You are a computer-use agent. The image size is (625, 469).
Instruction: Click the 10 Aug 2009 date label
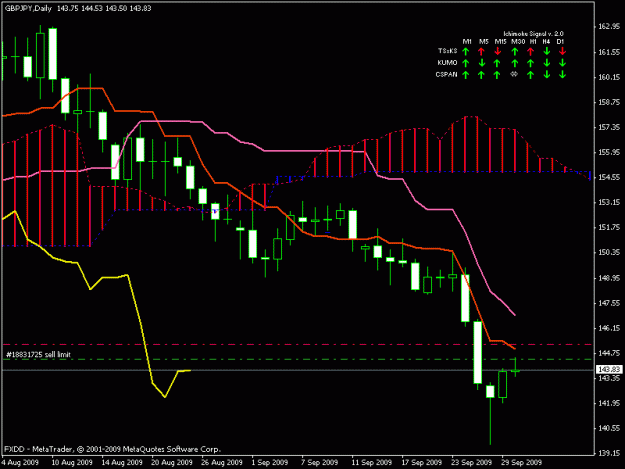point(72,463)
